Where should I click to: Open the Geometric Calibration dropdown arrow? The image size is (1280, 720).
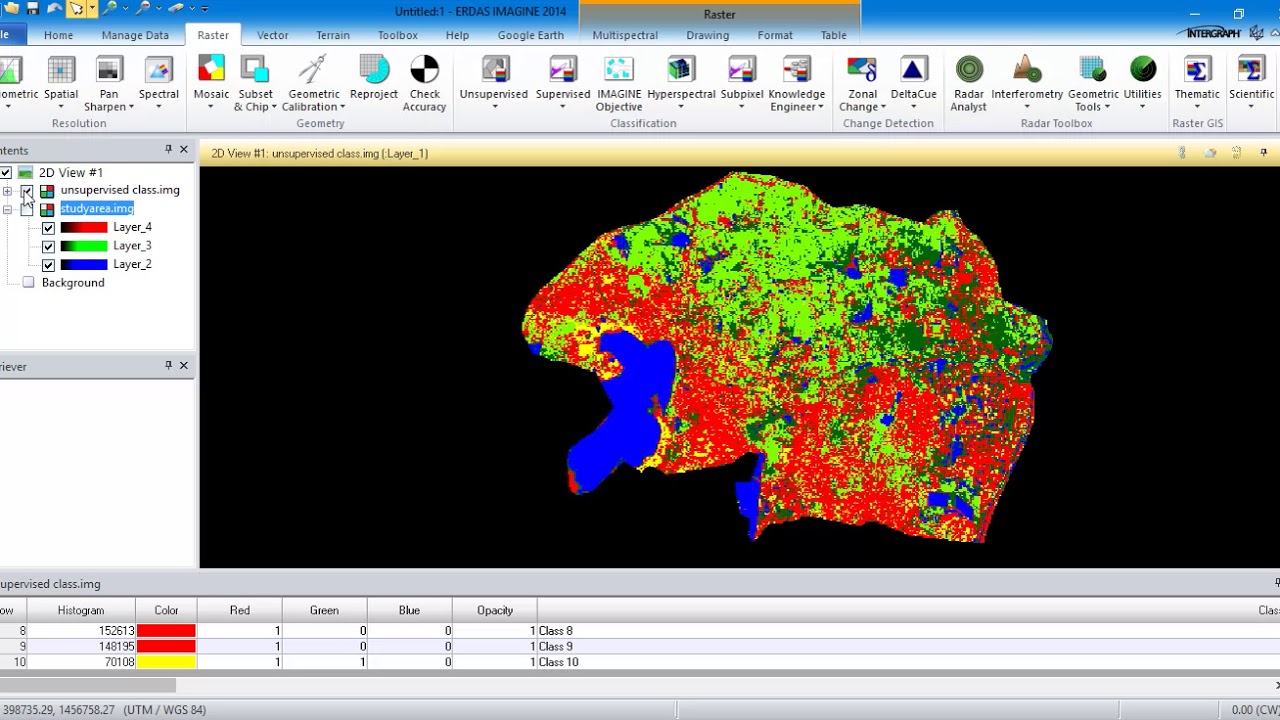[x=342, y=107]
